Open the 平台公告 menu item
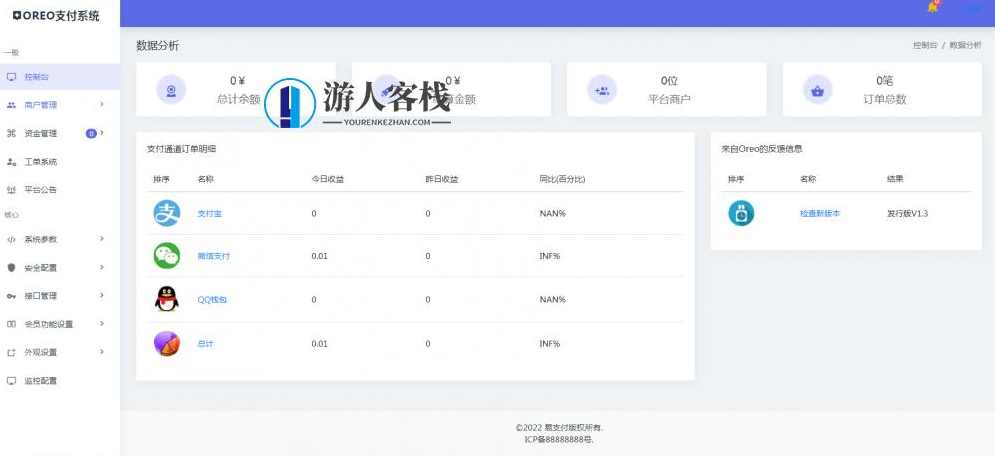Image resolution: width=995 pixels, height=456 pixels. [x=60, y=190]
